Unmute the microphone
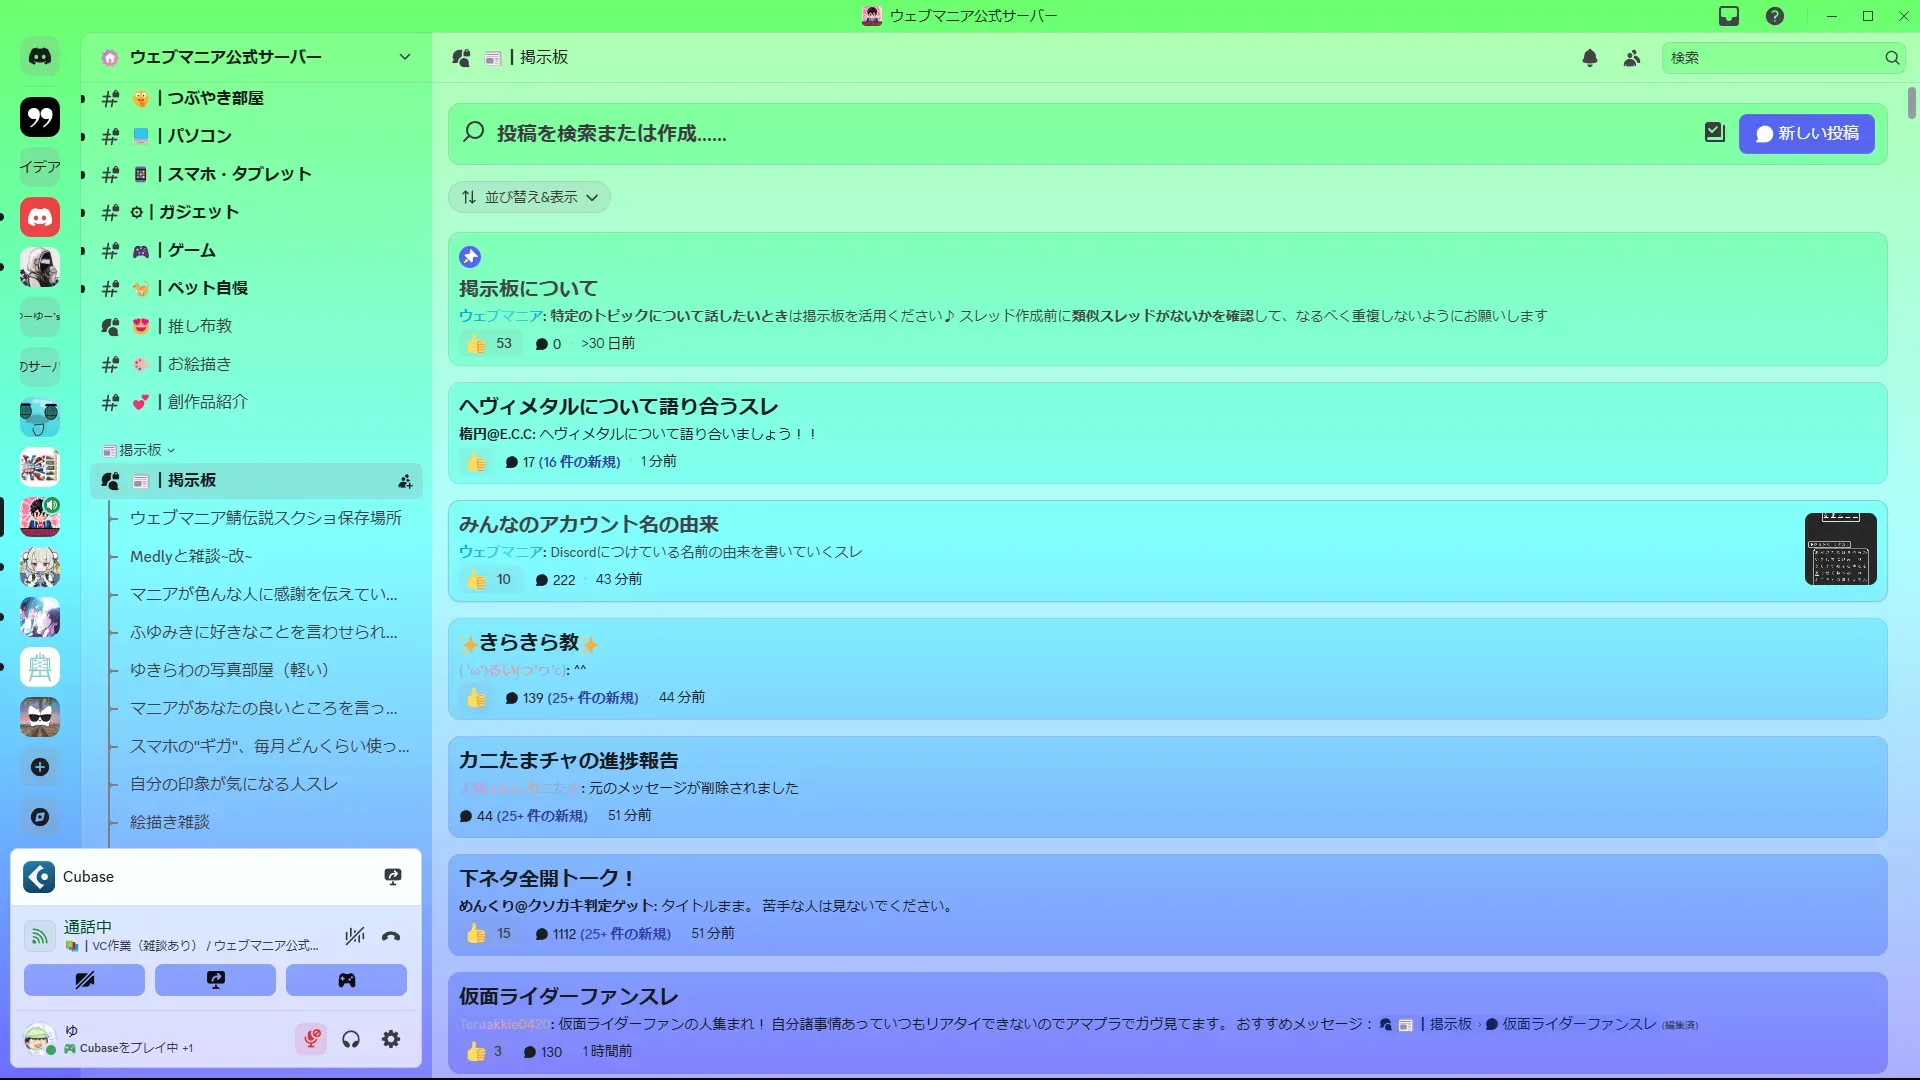The image size is (1920, 1080). tap(311, 1039)
